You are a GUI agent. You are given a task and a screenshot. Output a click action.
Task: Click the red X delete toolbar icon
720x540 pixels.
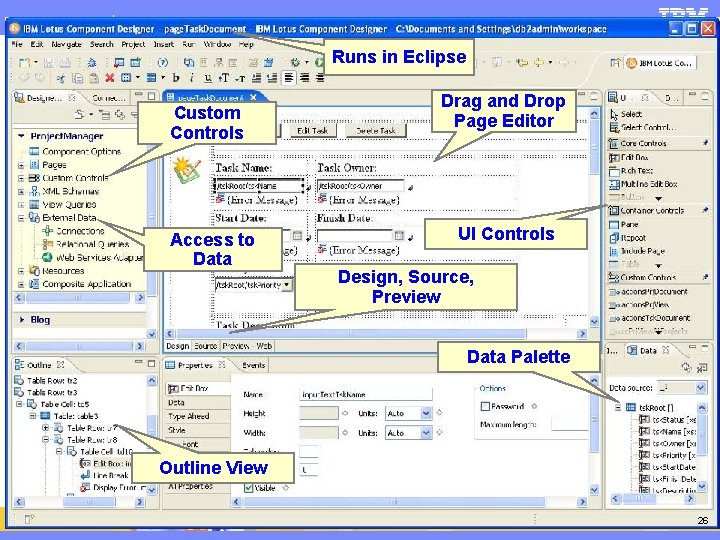click(x=109, y=78)
